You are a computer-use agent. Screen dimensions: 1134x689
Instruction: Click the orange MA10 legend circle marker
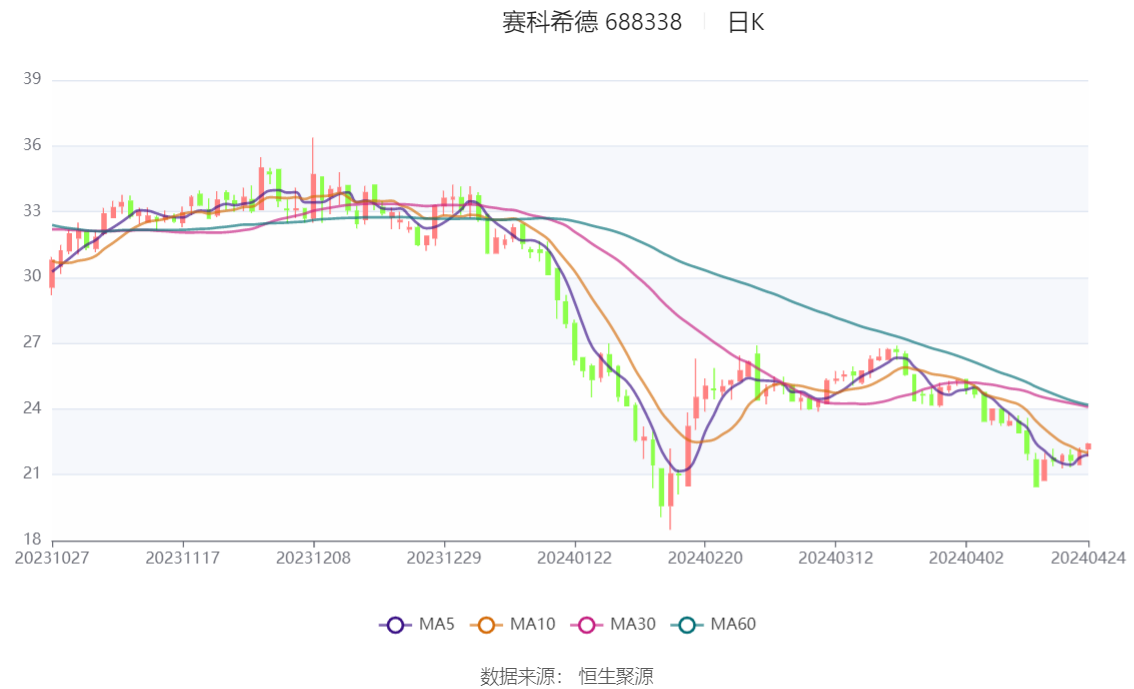[x=487, y=625]
